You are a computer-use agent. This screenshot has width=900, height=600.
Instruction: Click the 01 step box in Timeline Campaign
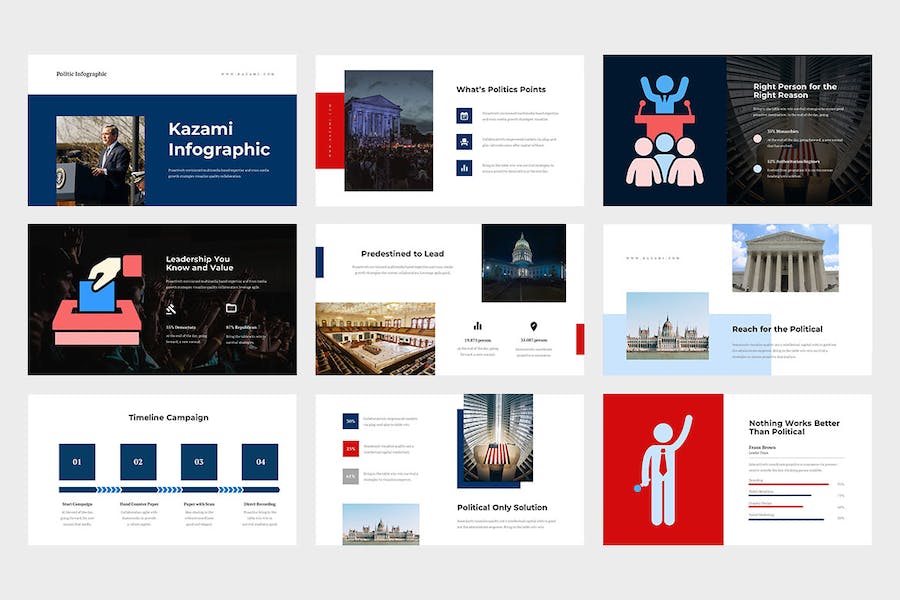77,462
